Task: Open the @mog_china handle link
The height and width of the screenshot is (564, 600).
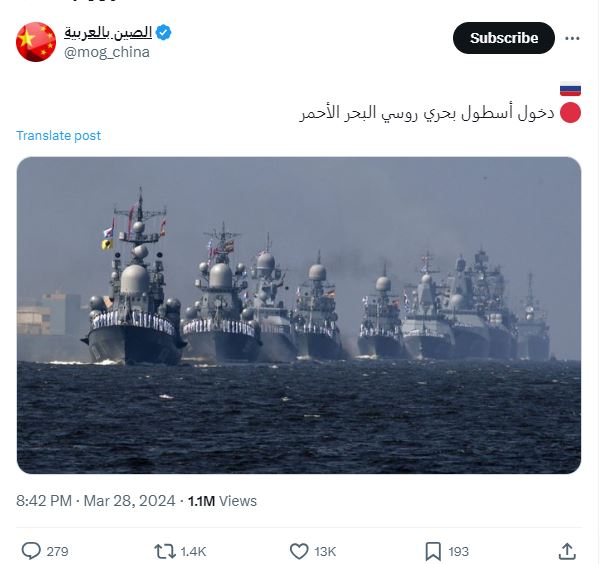Action: coord(107,52)
